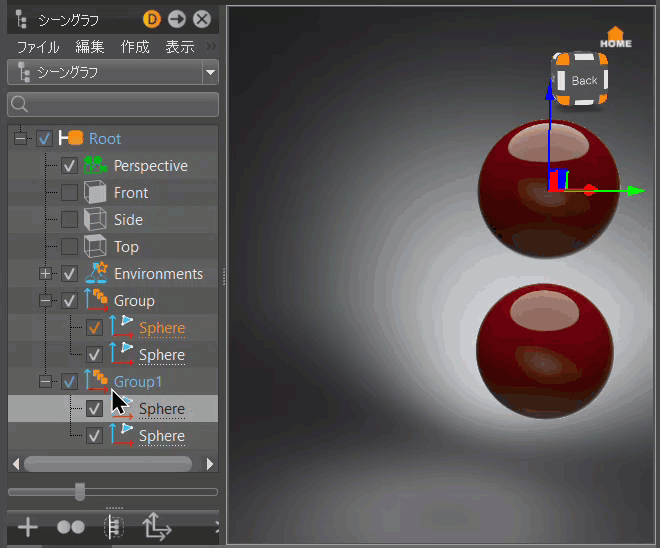This screenshot has width=660, height=548.
Task: Select highlighted Sphere label under Group1
Action: click(x=162, y=409)
